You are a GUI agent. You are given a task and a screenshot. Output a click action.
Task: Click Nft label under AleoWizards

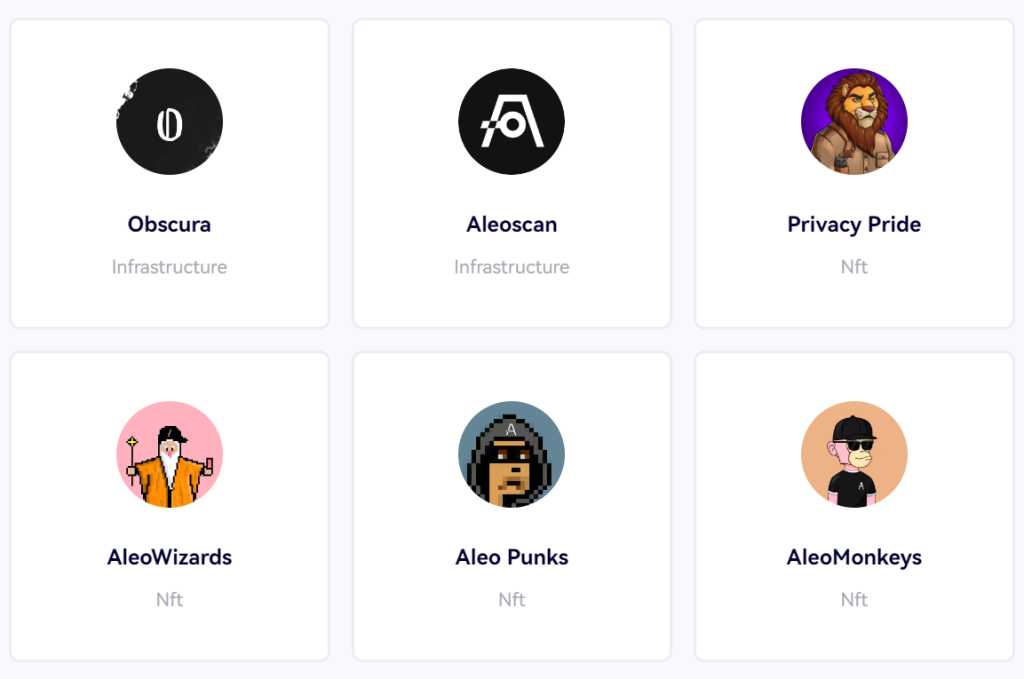(x=169, y=599)
